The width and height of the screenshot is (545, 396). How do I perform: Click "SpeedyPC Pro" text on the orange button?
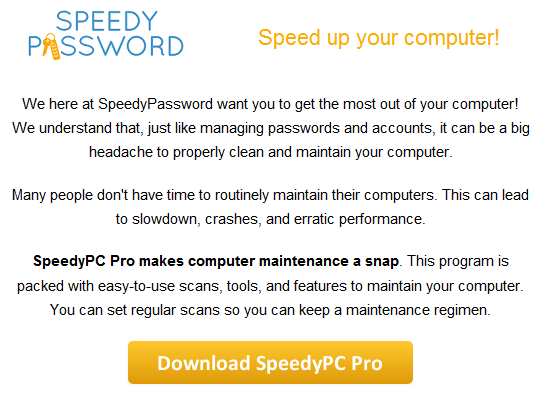coord(319,364)
